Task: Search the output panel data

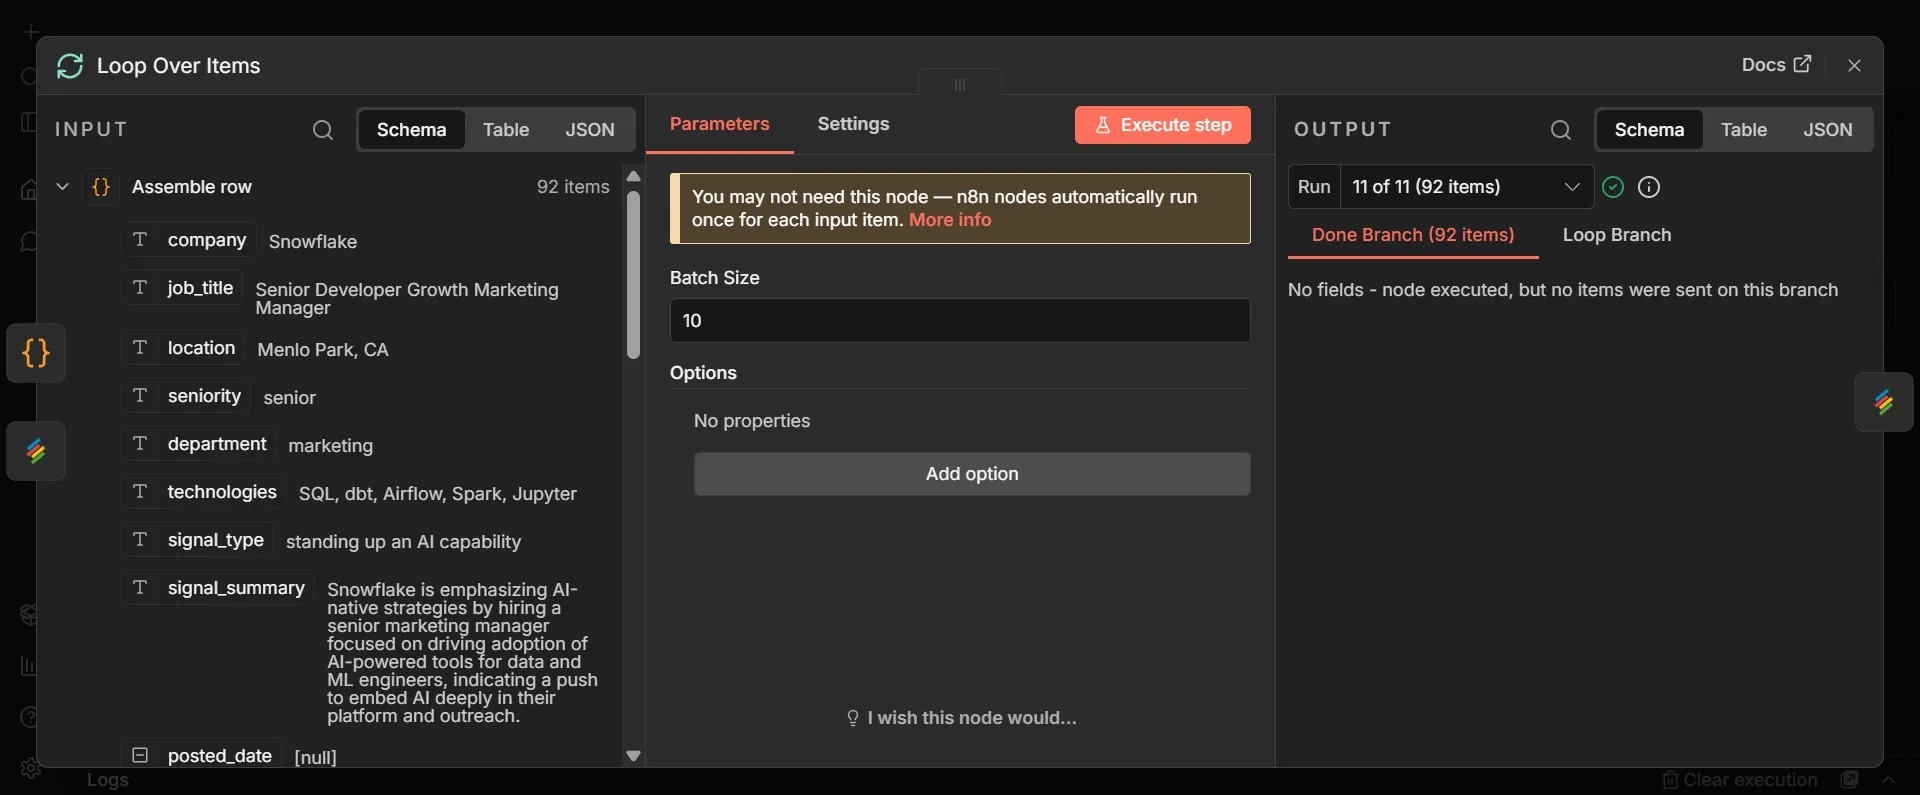Action: [1560, 130]
